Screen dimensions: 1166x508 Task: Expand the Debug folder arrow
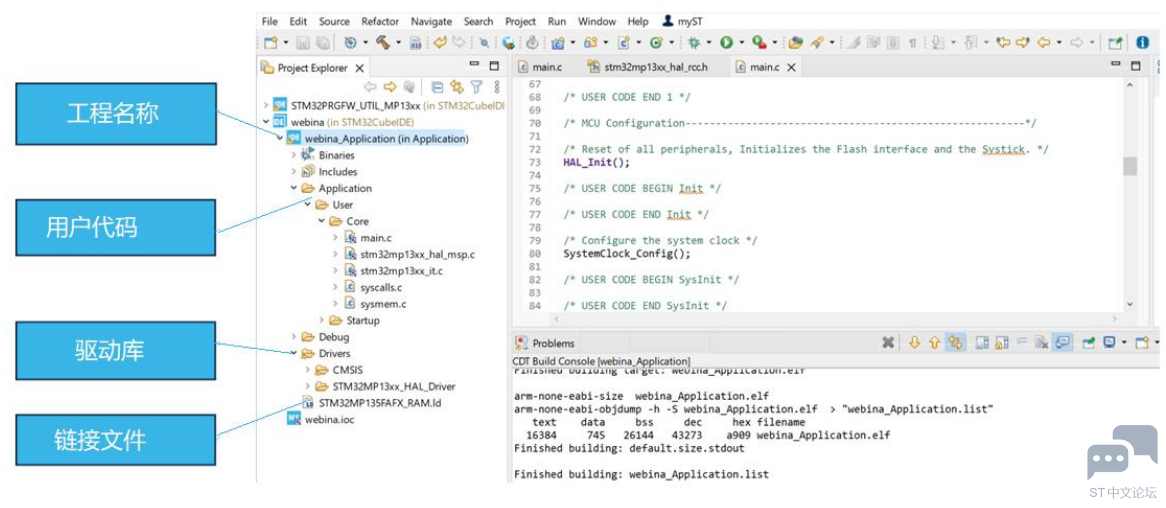coord(294,337)
